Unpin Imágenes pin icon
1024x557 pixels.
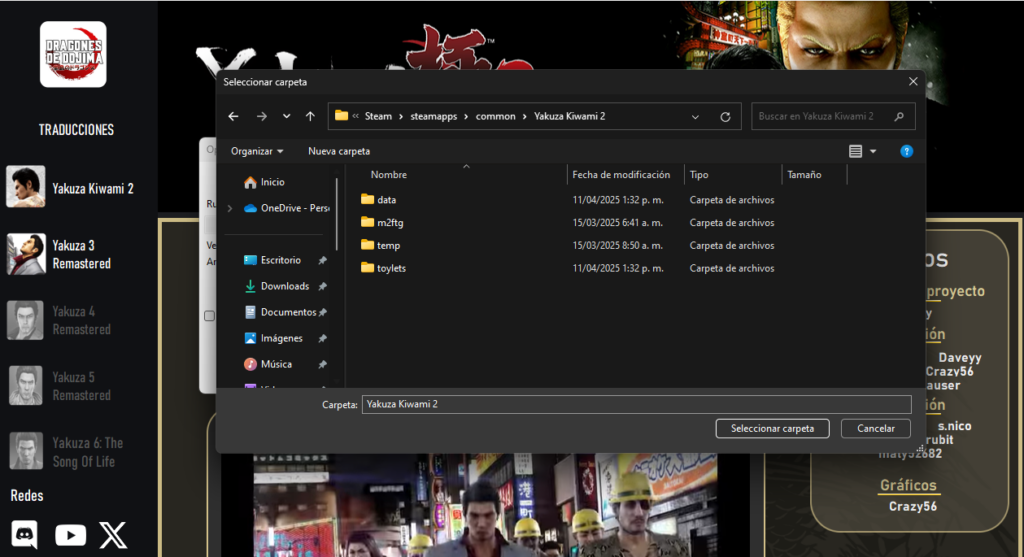click(x=323, y=339)
